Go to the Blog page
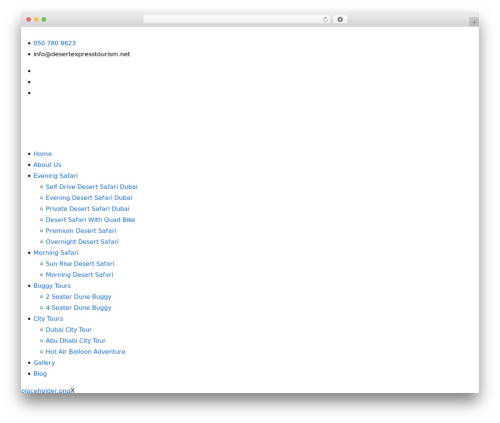 (x=40, y=374)
